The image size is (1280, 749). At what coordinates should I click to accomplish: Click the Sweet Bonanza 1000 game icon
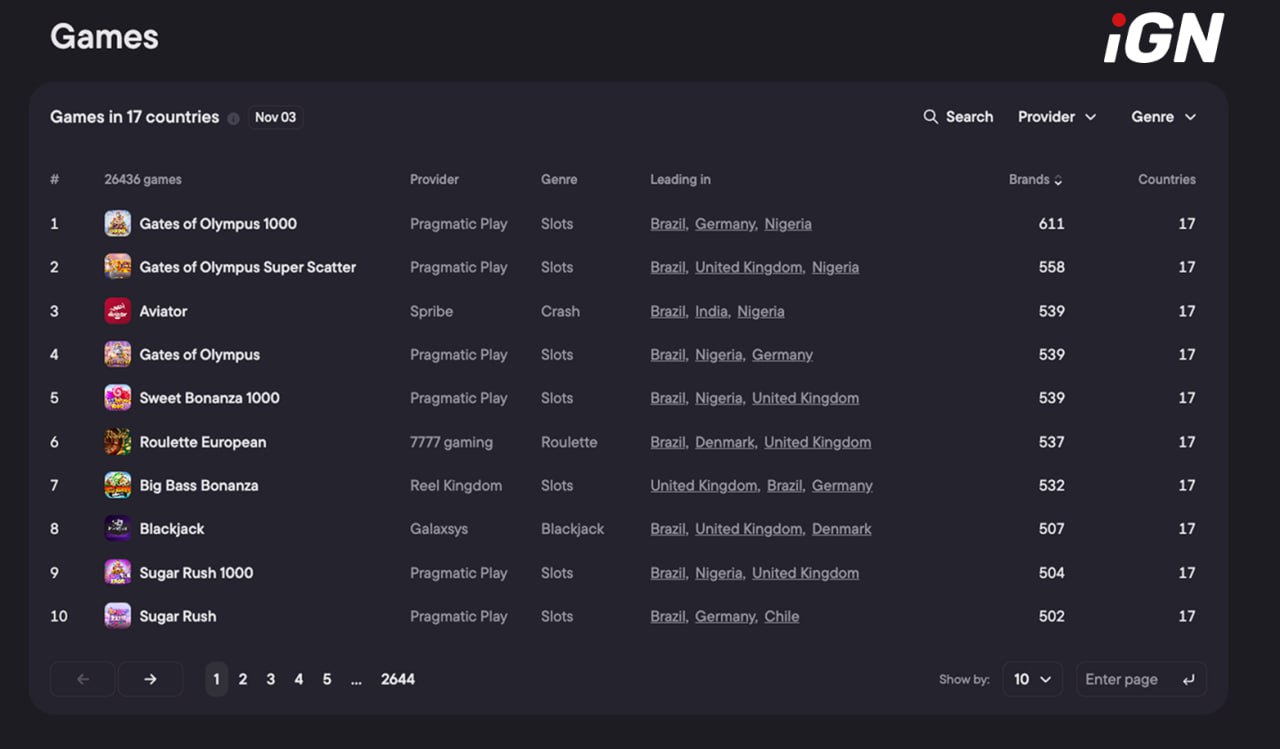118,398
